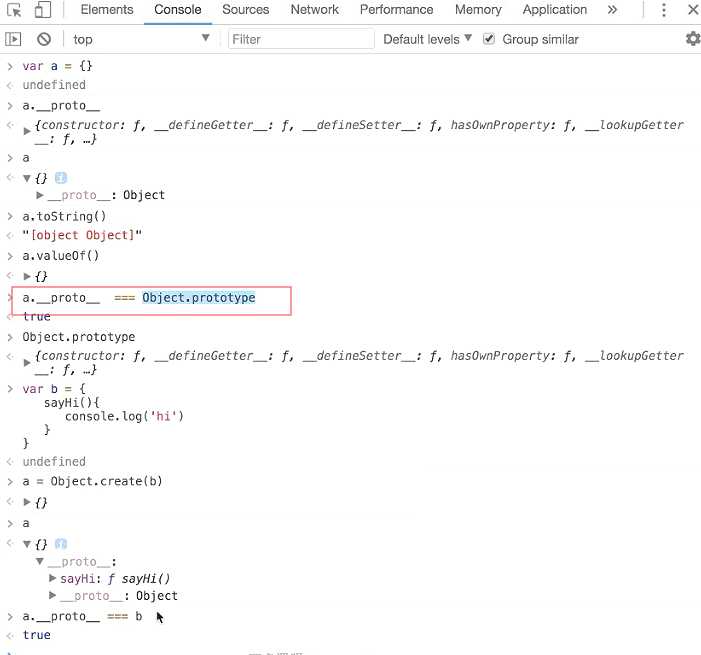Image resolution: width=701 pixels, height=655 pixels.
Task: Click console.log('hi') code line
Action: click(x=124, y=416)
